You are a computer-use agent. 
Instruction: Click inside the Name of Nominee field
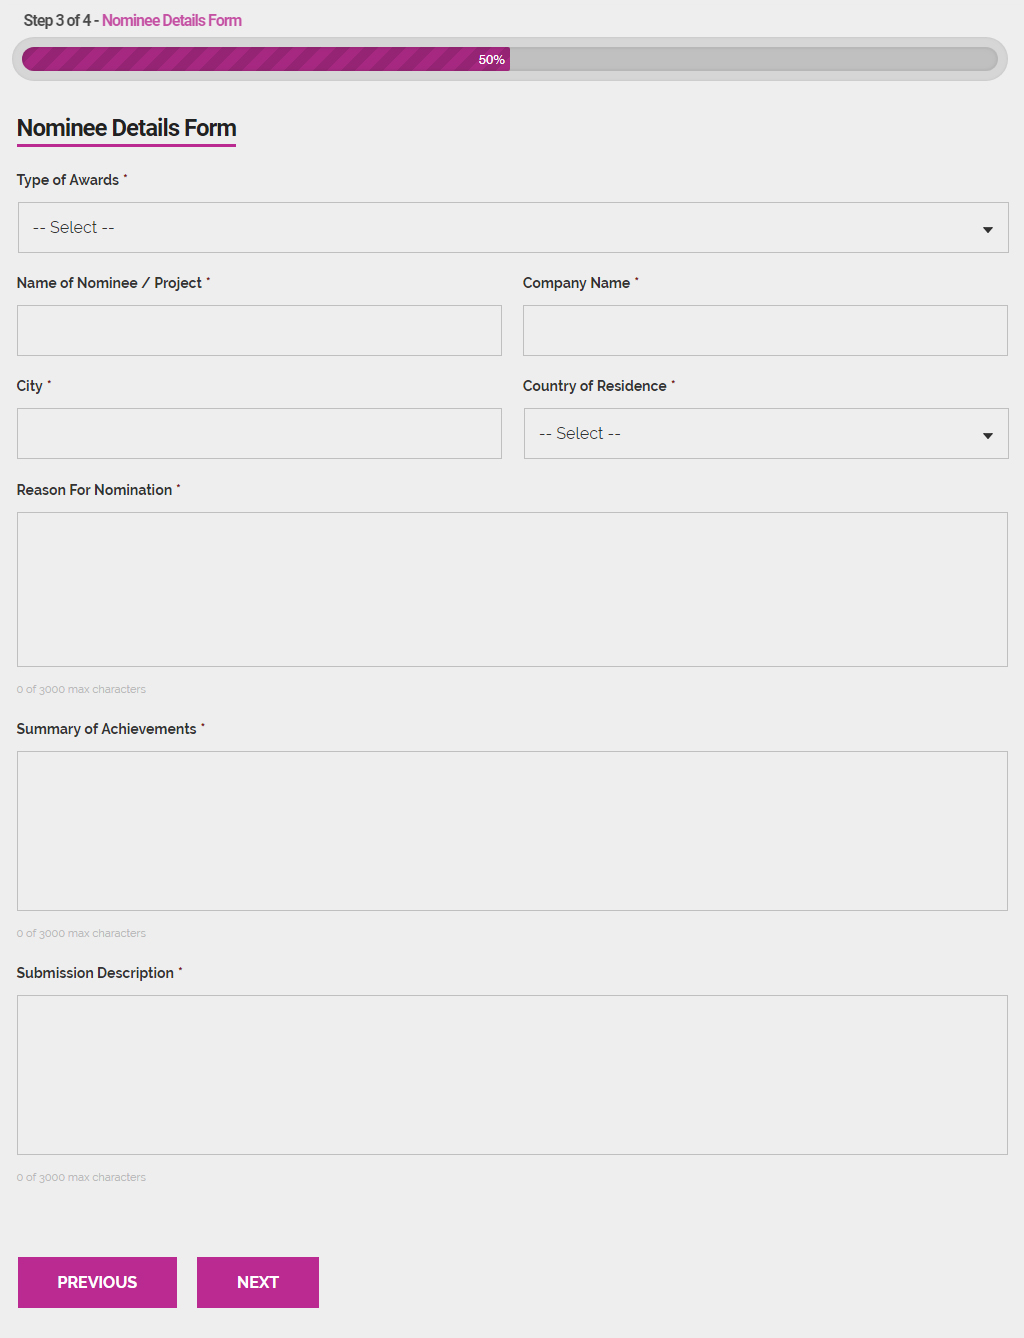coord(259,330)
